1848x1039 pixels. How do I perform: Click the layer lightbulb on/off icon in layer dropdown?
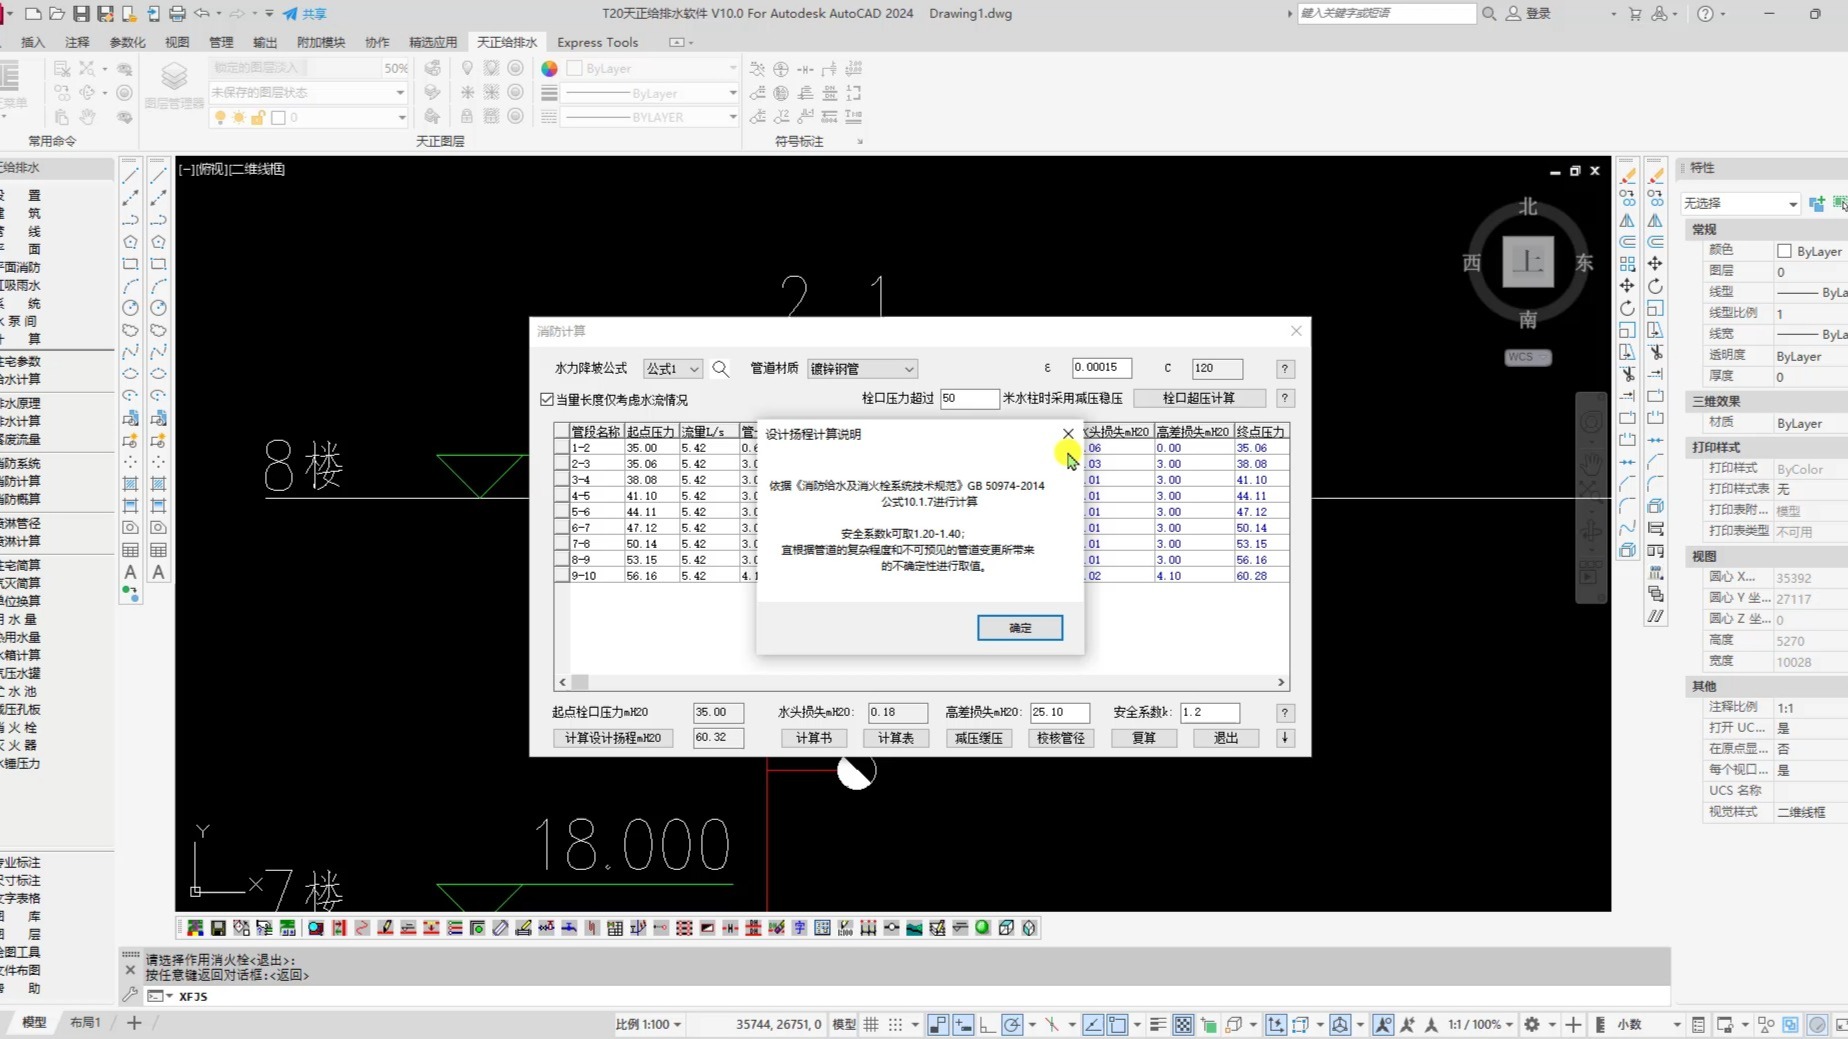[x=220, y=118]
